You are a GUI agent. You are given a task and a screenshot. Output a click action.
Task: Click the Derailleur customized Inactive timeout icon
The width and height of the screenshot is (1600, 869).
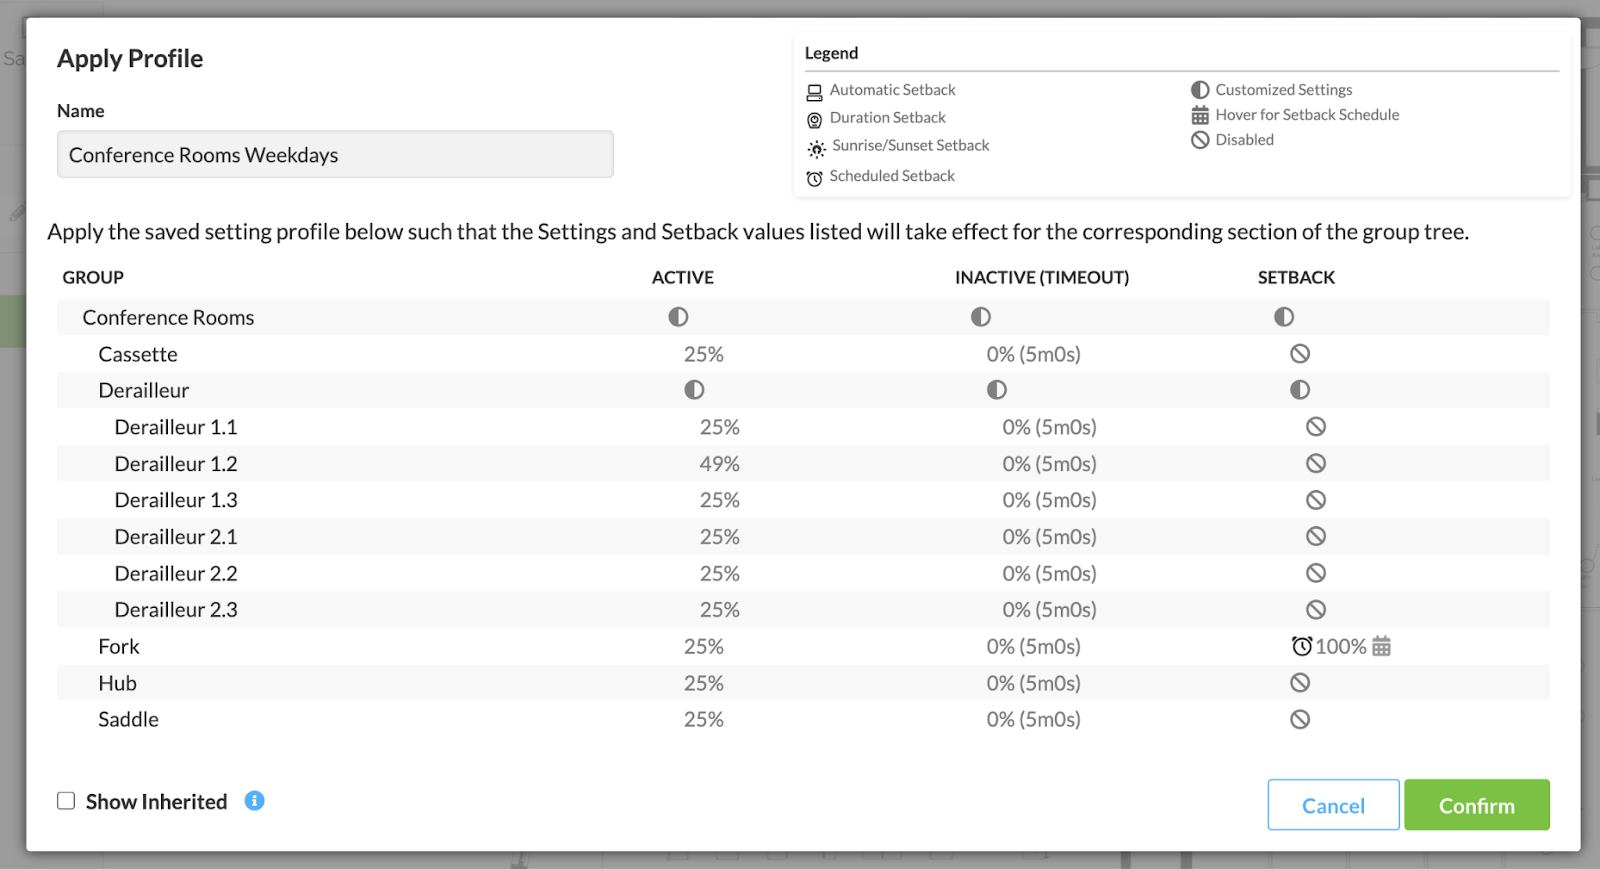996,390
